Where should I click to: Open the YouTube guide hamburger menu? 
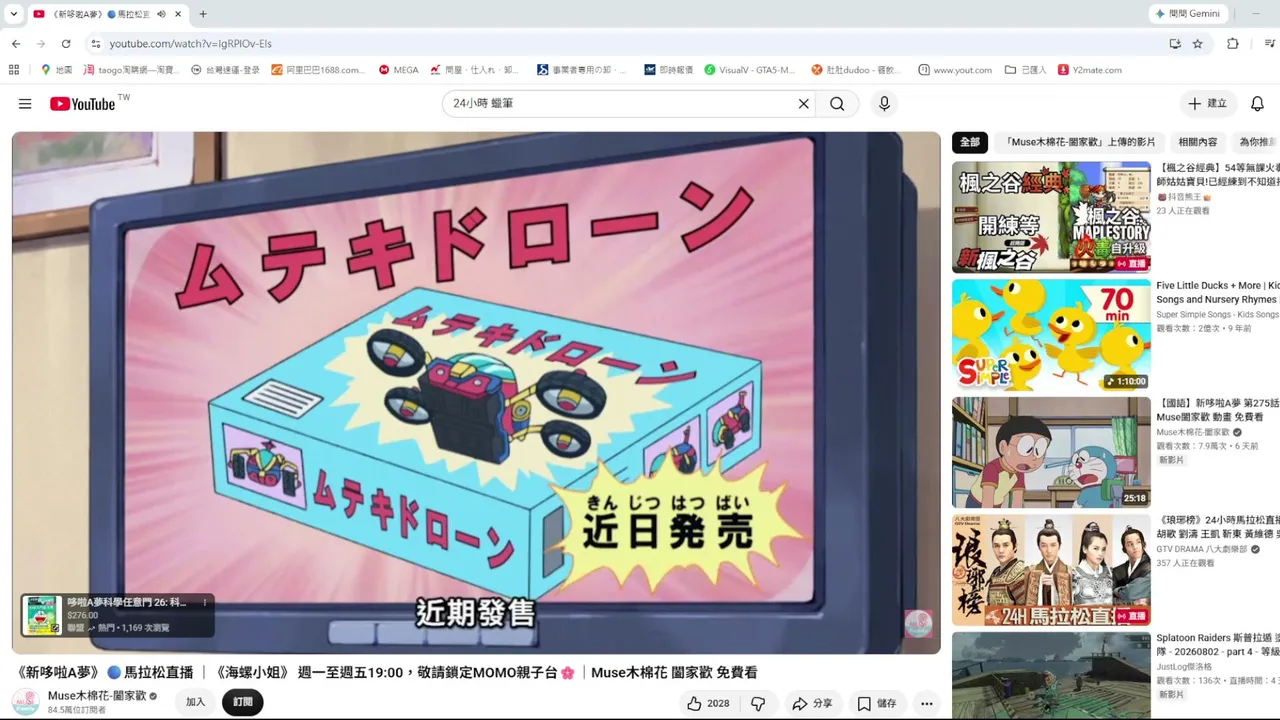tap(25, 104)
